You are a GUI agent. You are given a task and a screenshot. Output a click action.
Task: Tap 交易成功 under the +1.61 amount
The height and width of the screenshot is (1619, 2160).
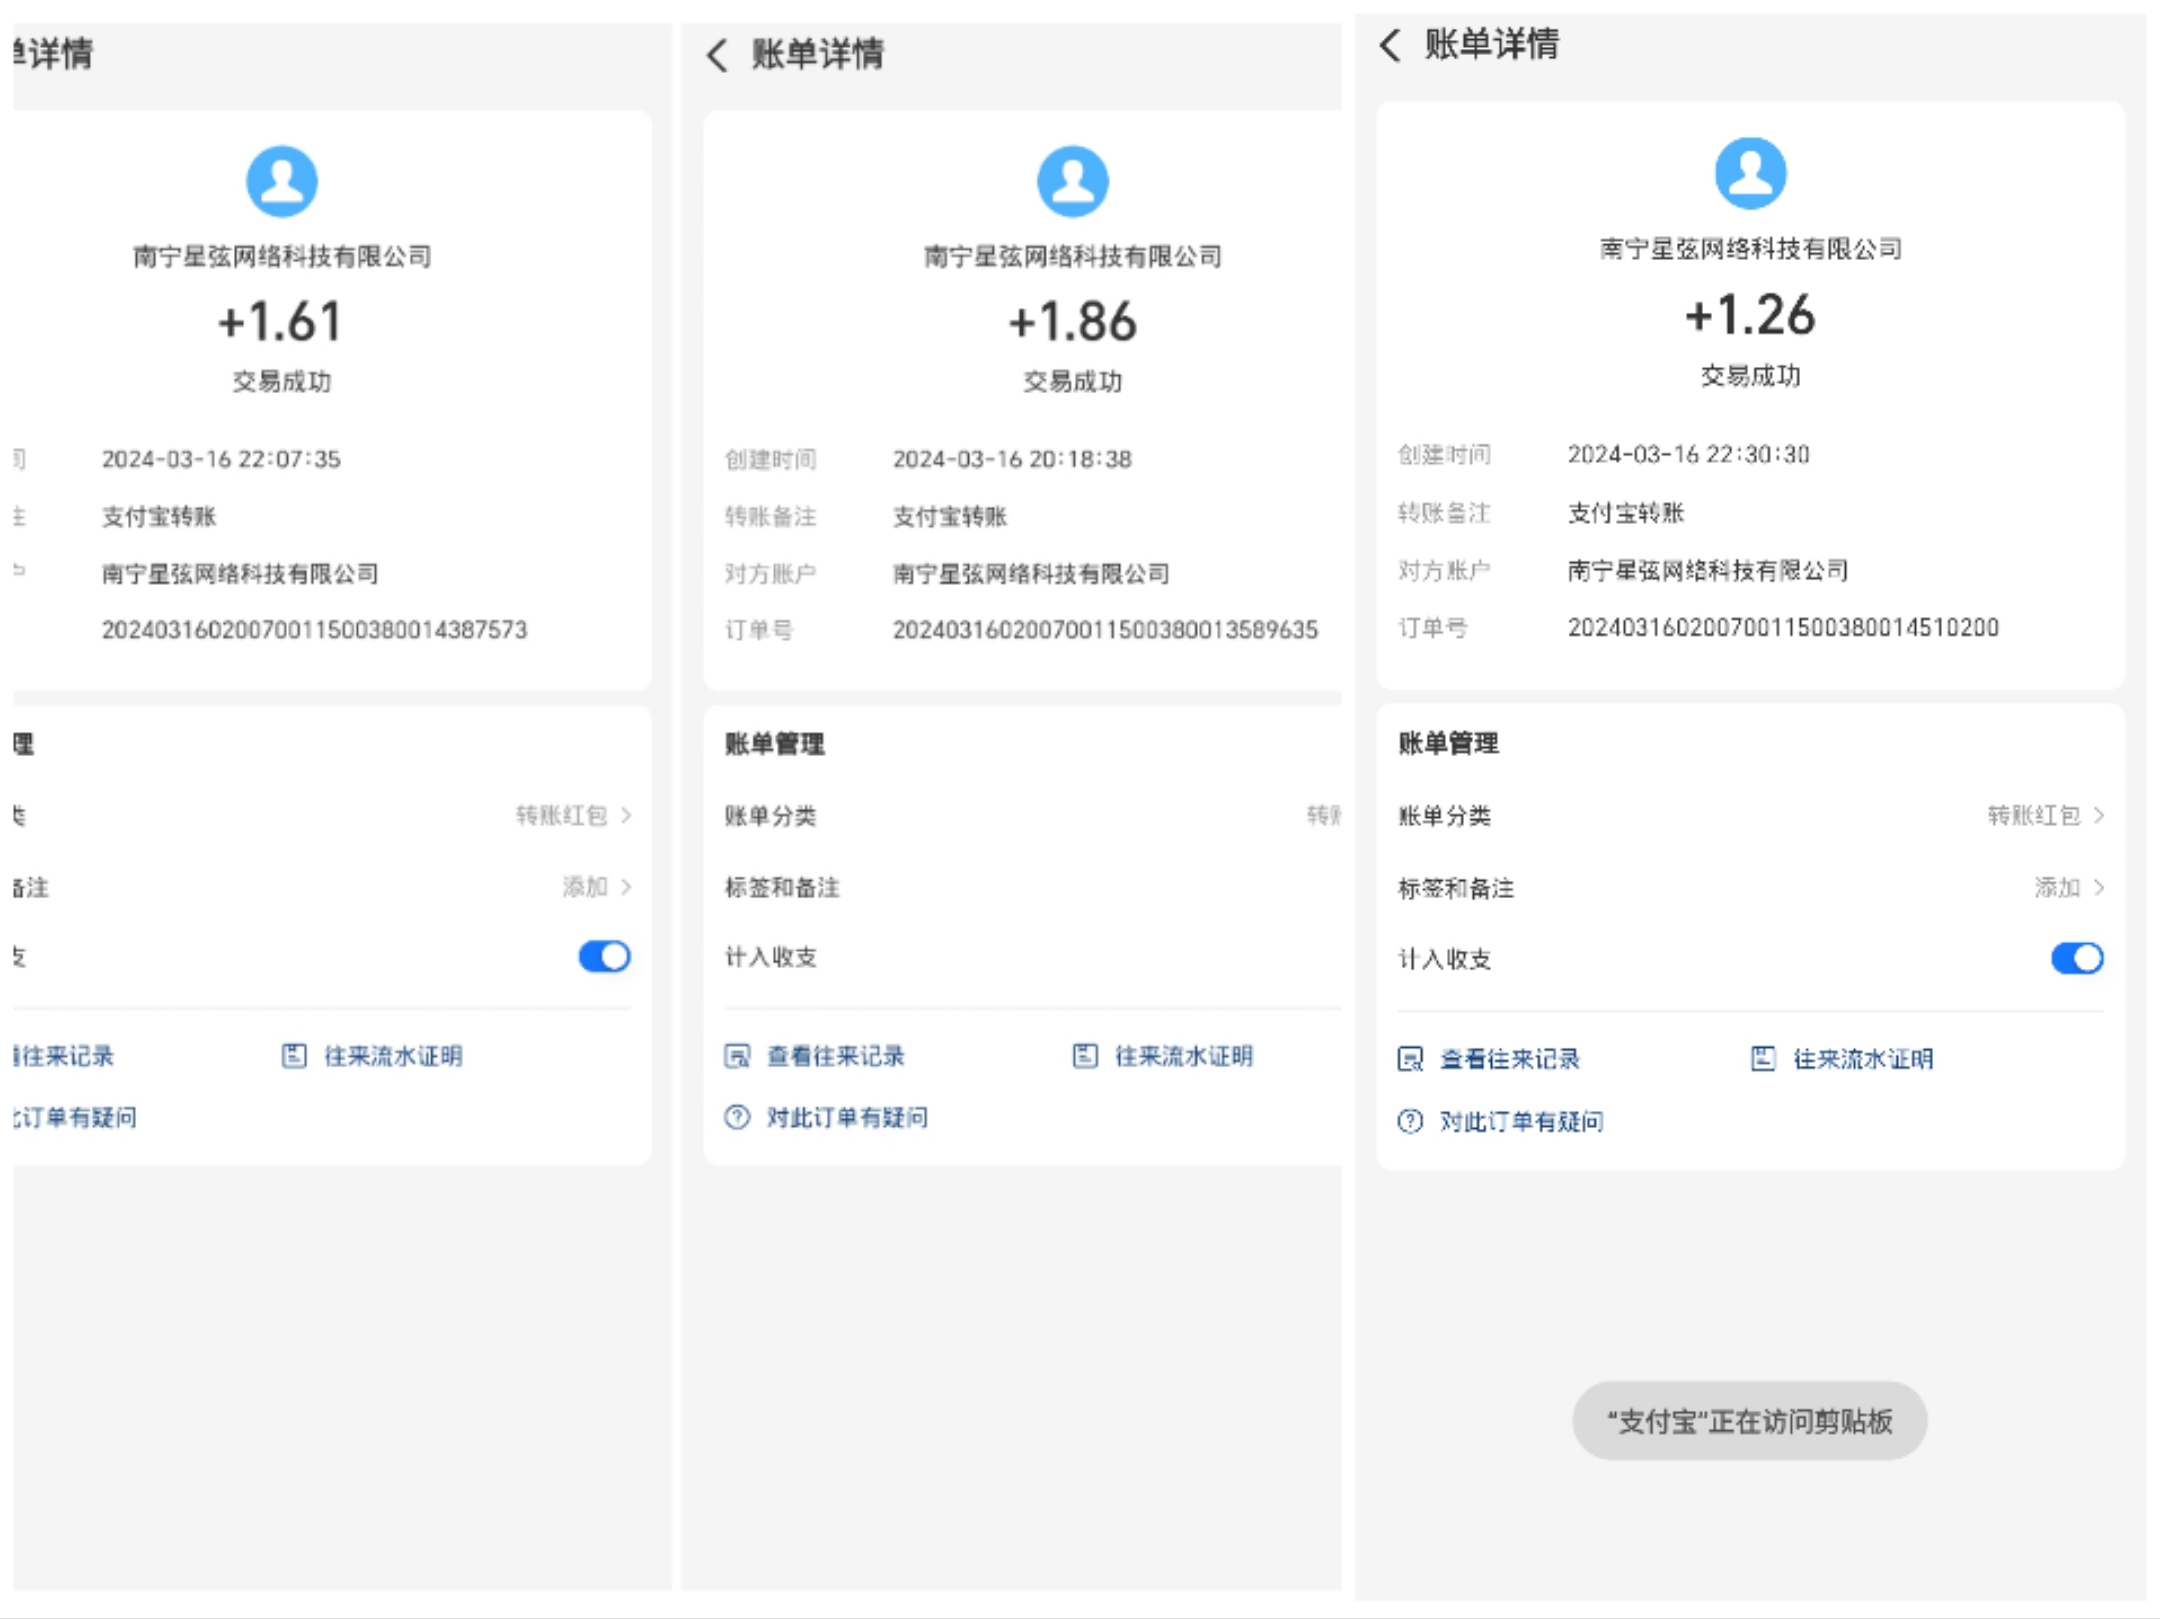coord(282,381)
